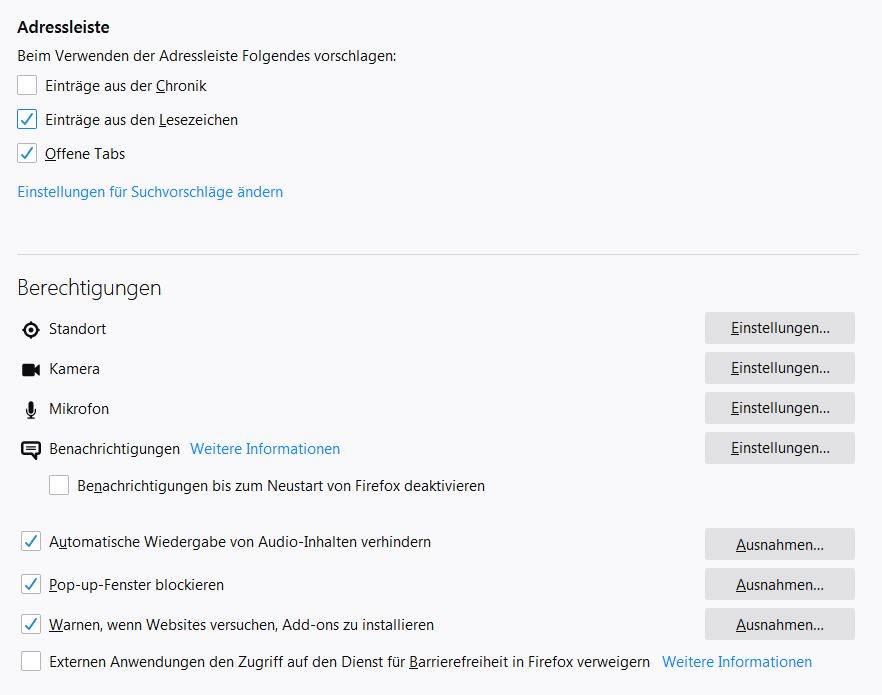Toggle Automatische Wiedergabe von Audio-Inhalten verhindern
Screen dimensions: 882x695
pos(31,541)
